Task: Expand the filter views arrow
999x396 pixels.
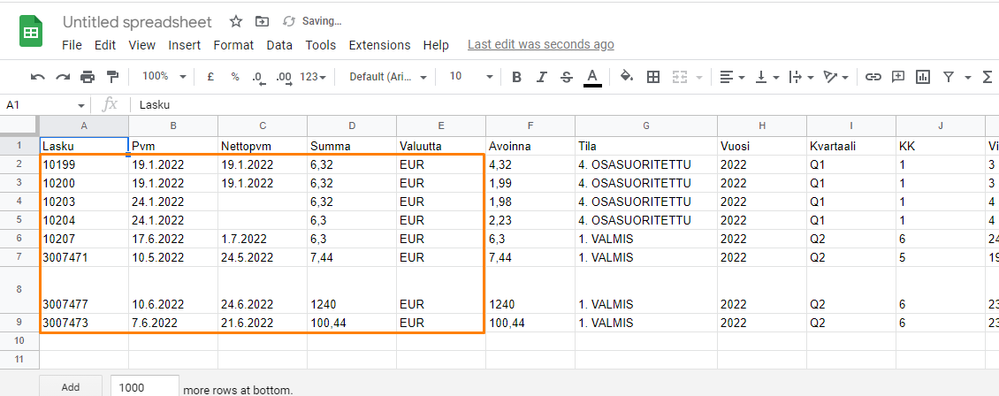Action: (x=968, y=77)
